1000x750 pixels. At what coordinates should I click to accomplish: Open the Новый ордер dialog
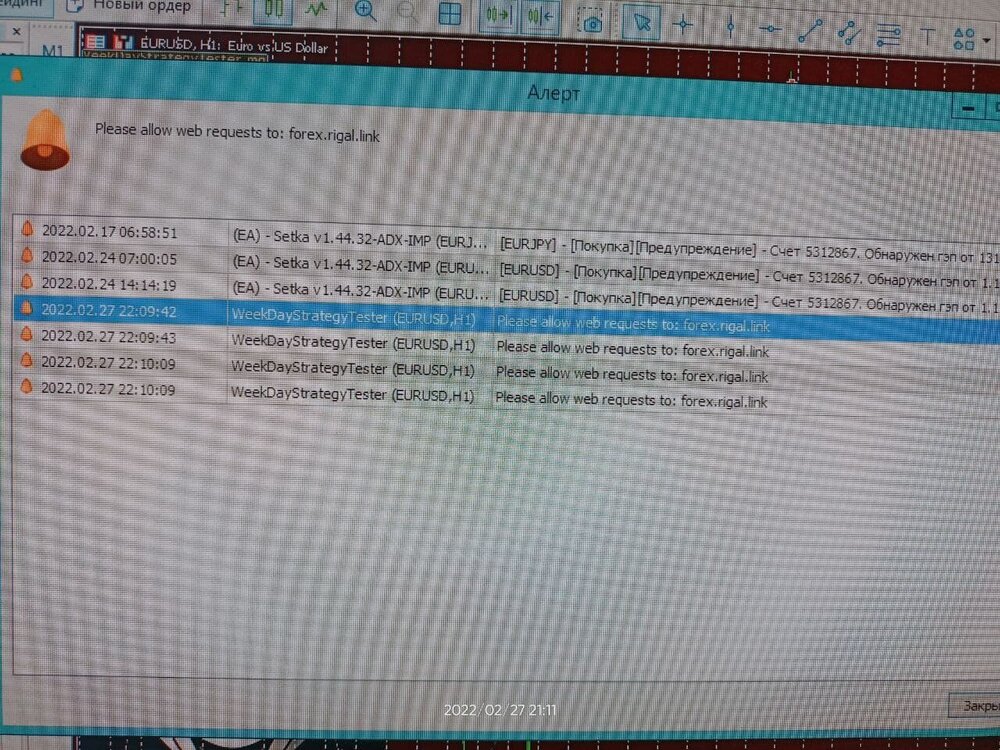[130, 6]
